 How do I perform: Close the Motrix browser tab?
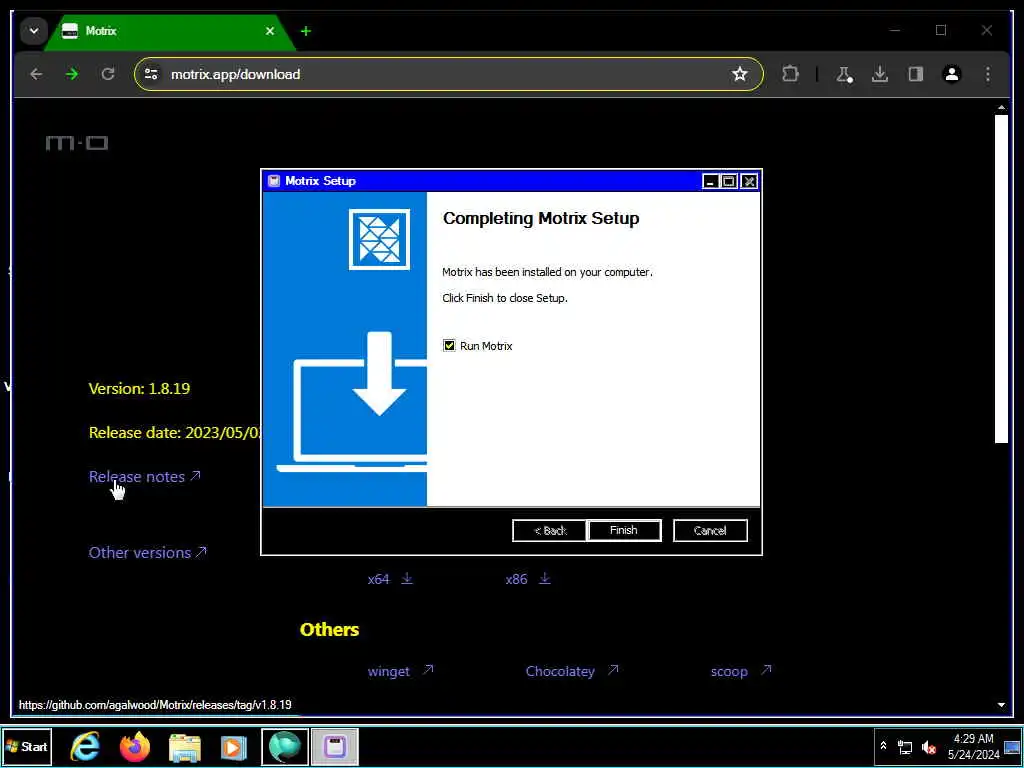pyautogui.click(x=270, y=31)
